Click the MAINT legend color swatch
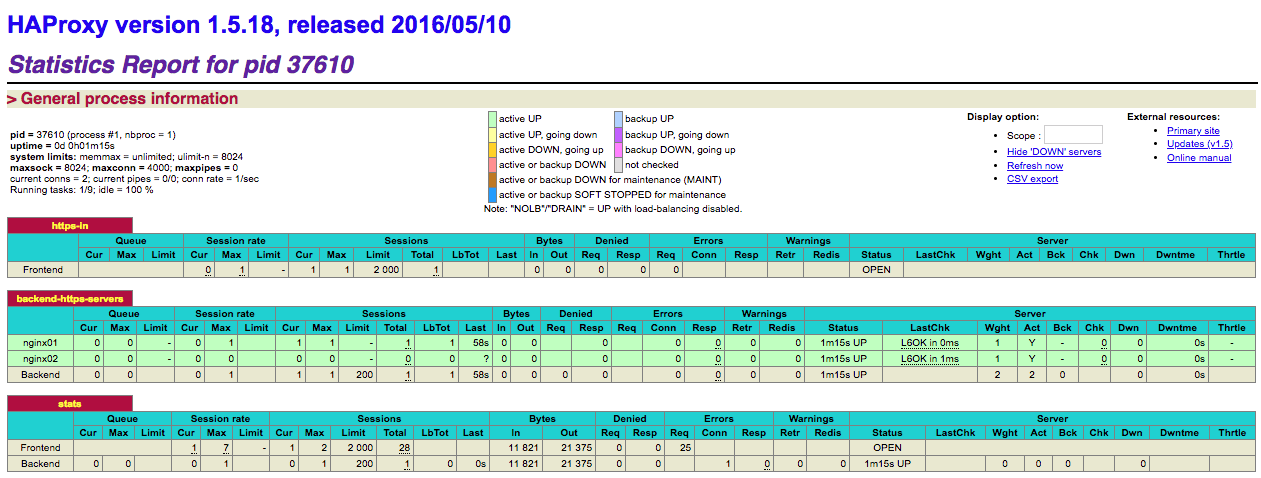Image resolution: width=1261 pixels, height=478 pixels. click(x=492, y=179)
